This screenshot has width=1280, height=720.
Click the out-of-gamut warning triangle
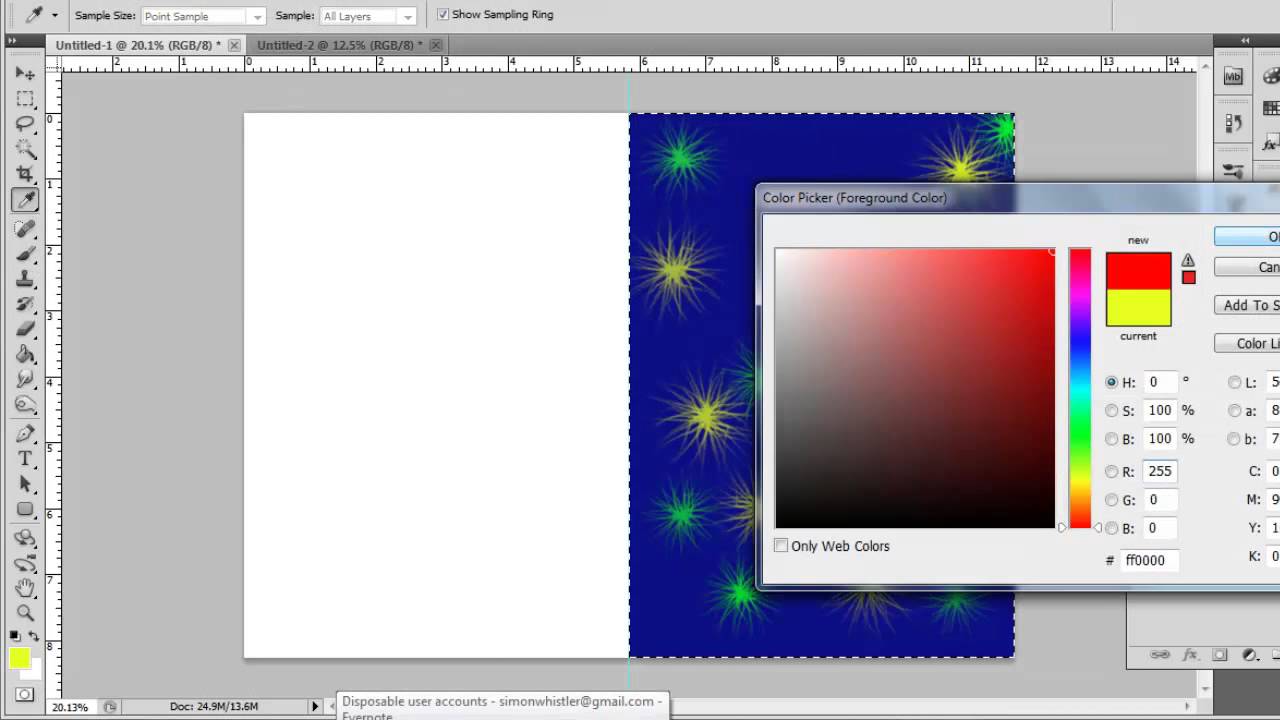point(1188,260)
